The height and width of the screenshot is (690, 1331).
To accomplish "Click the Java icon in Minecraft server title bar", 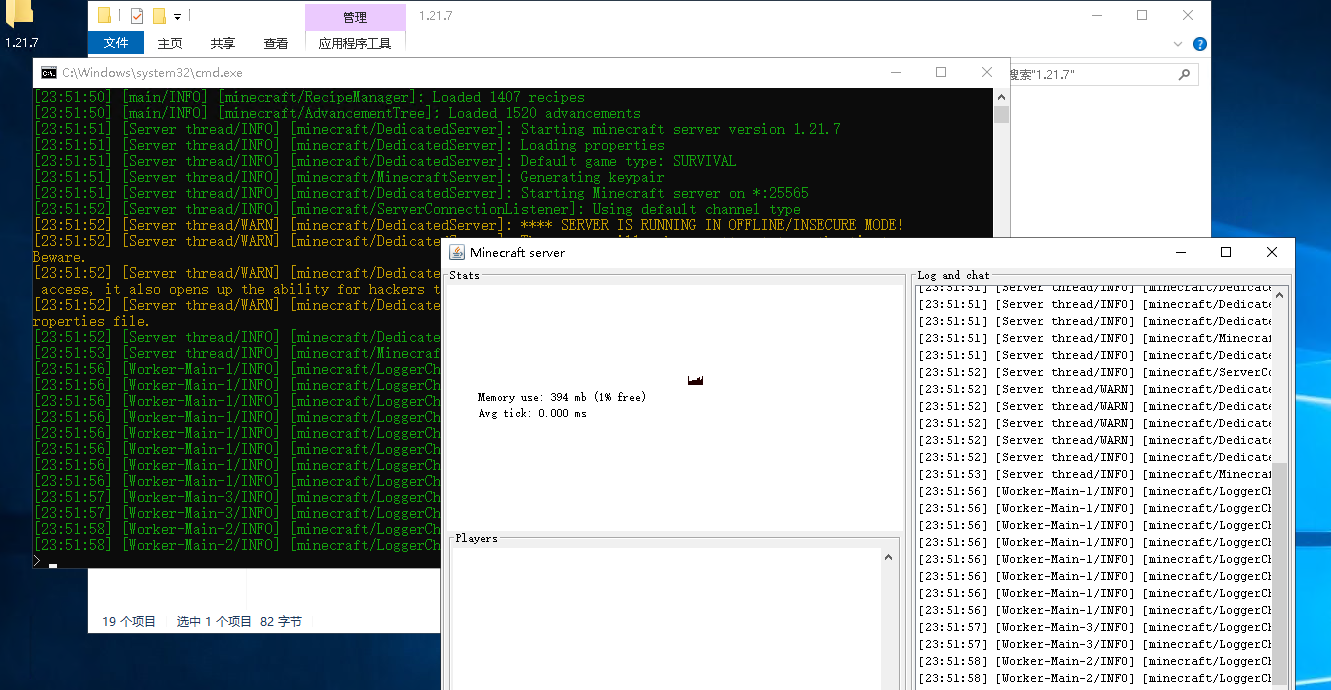I will [457, 252].
